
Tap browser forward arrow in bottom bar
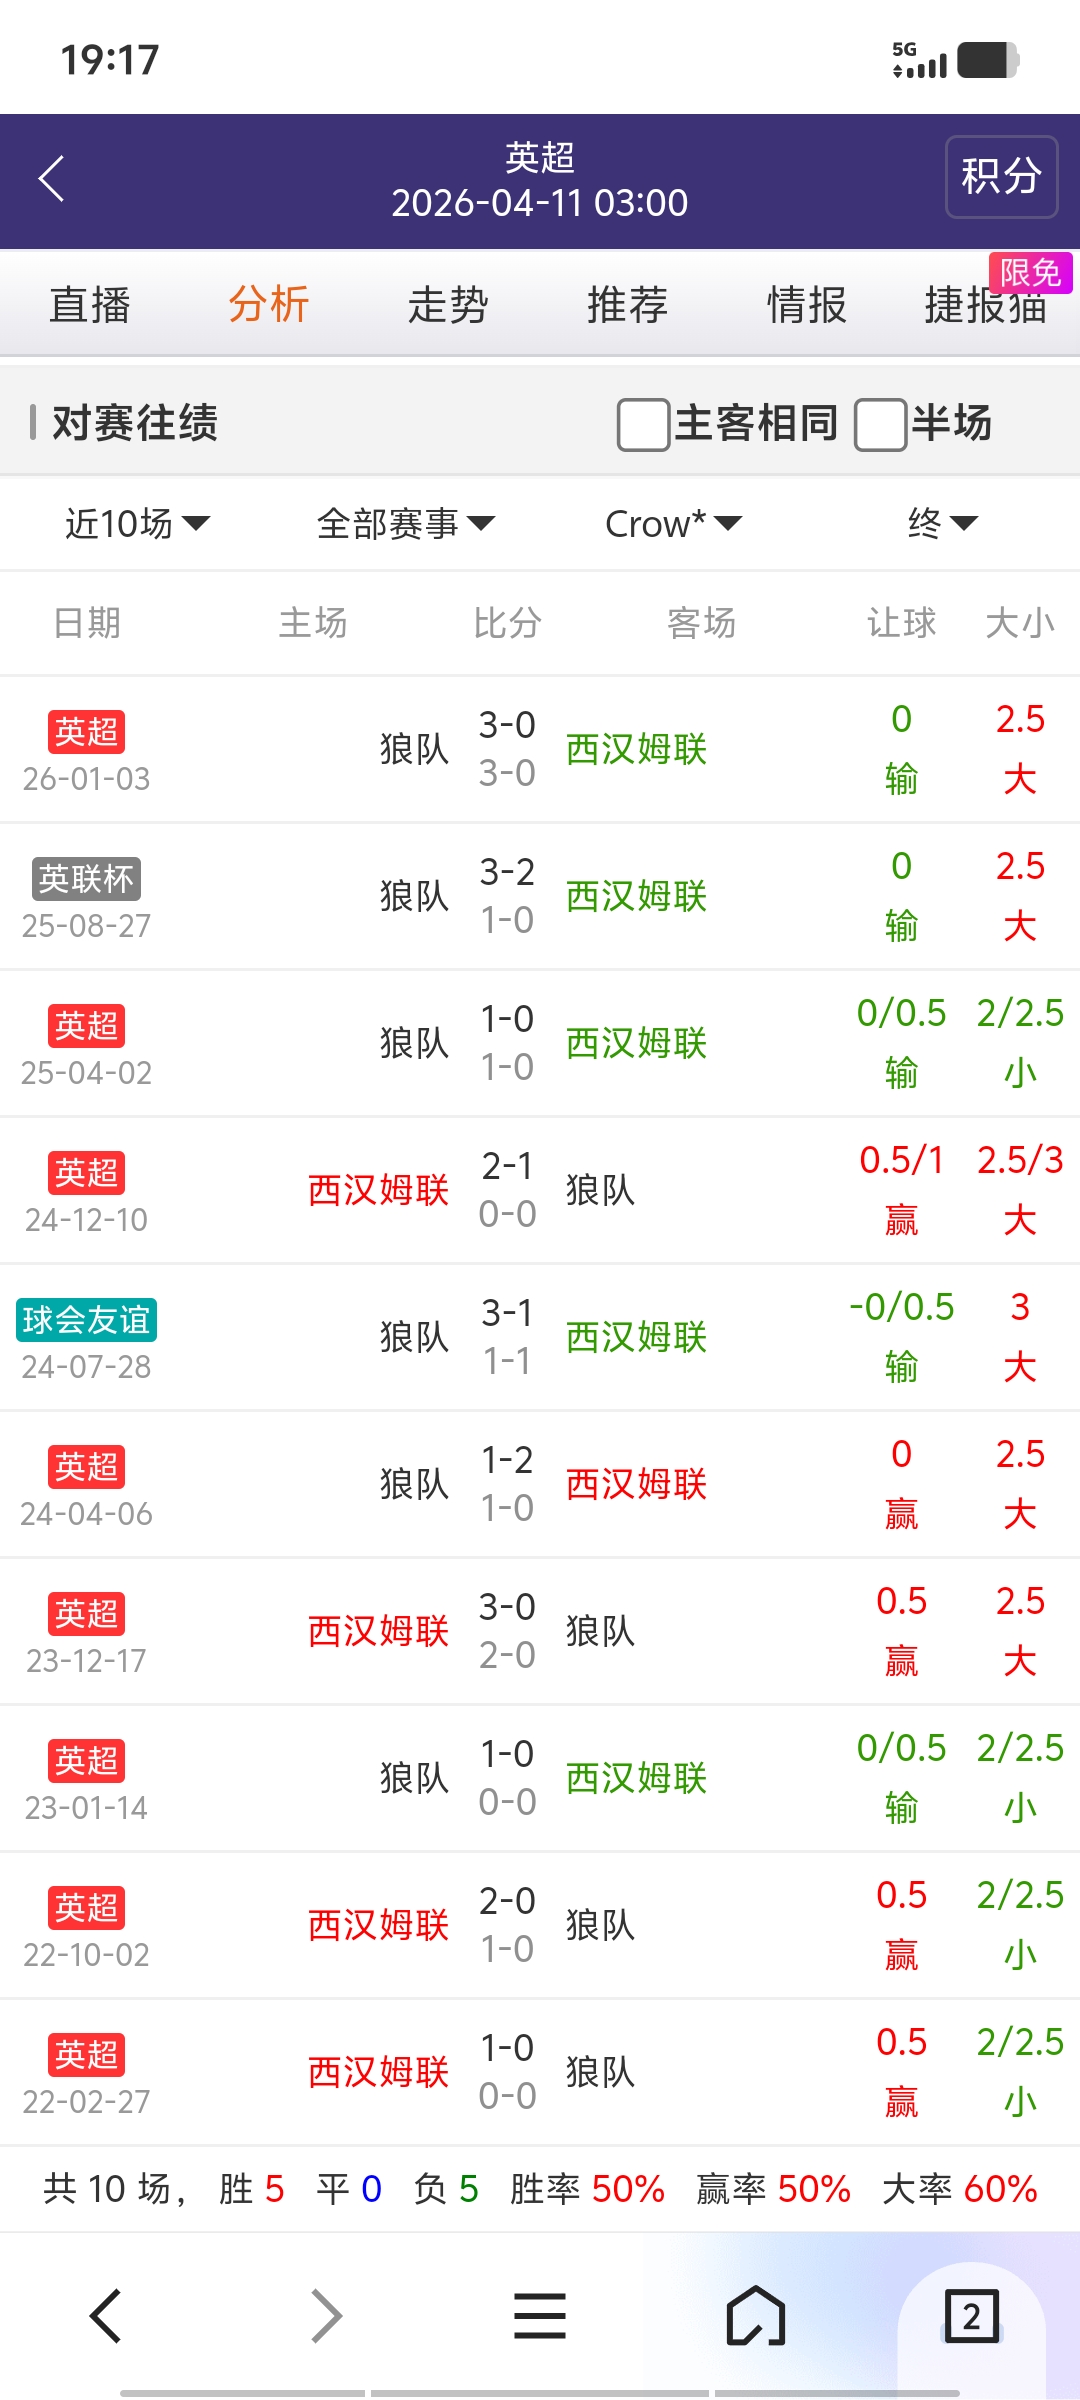coord(326,2316)
